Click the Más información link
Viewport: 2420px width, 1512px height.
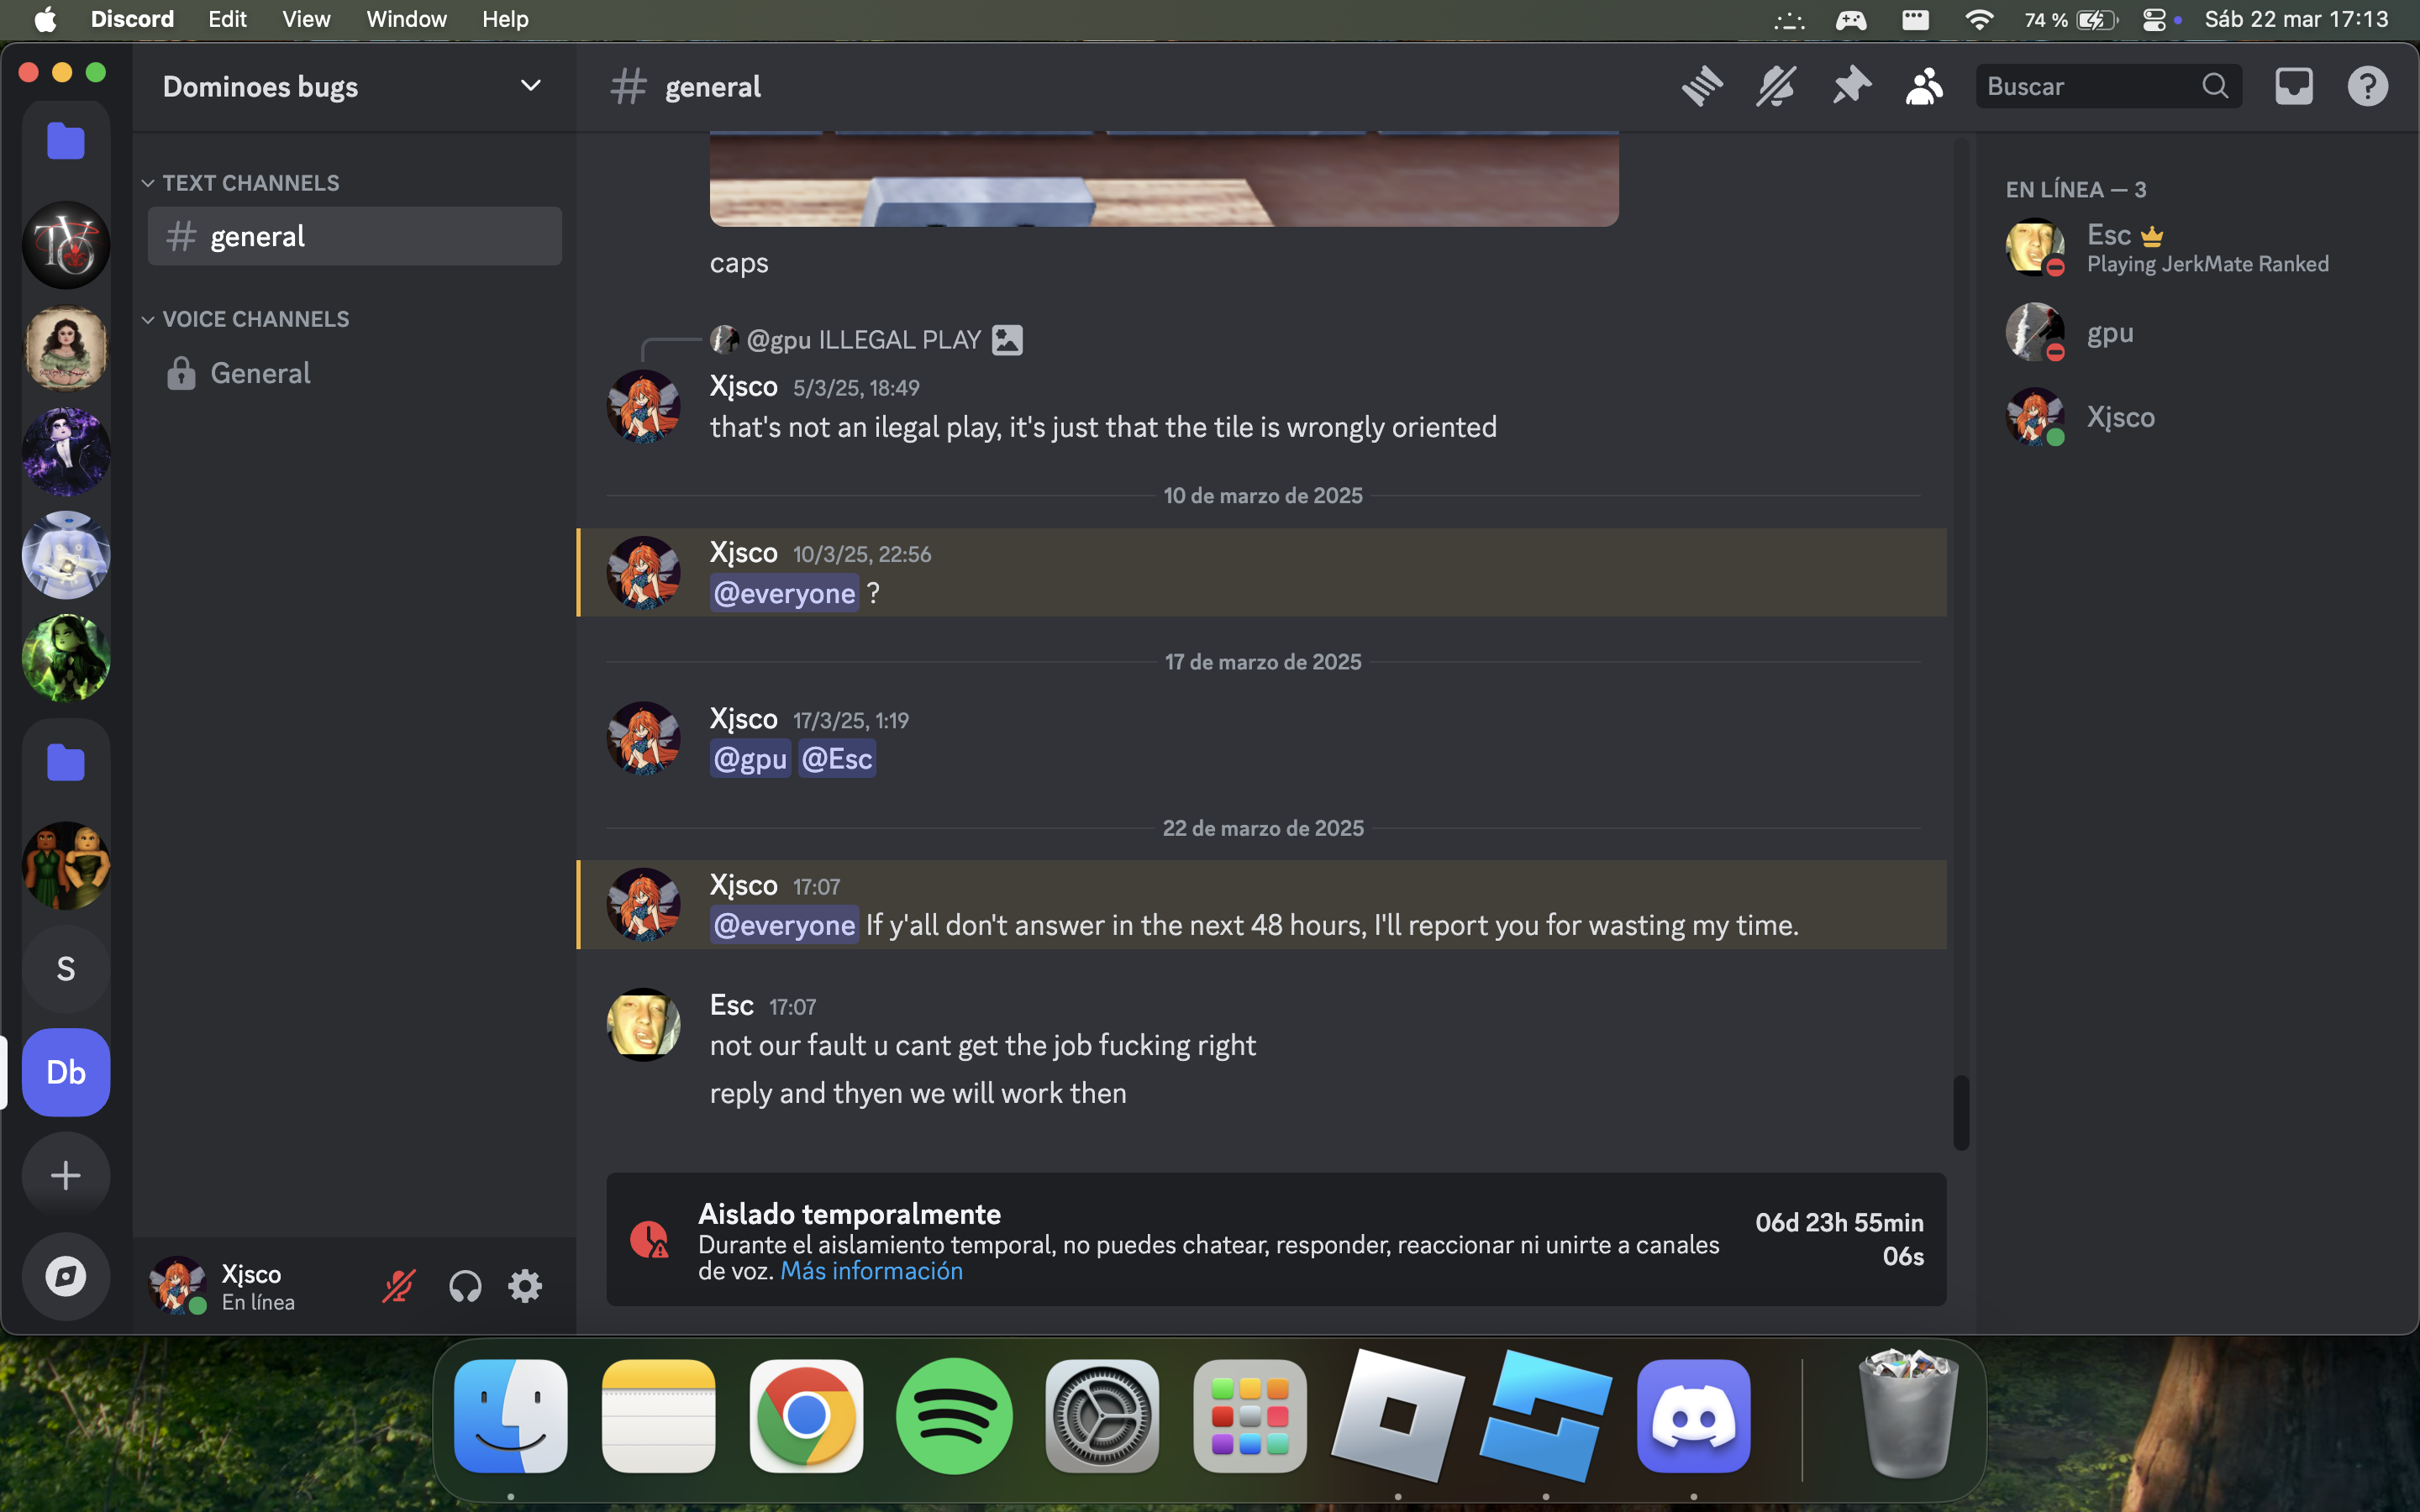point(871,1271)
